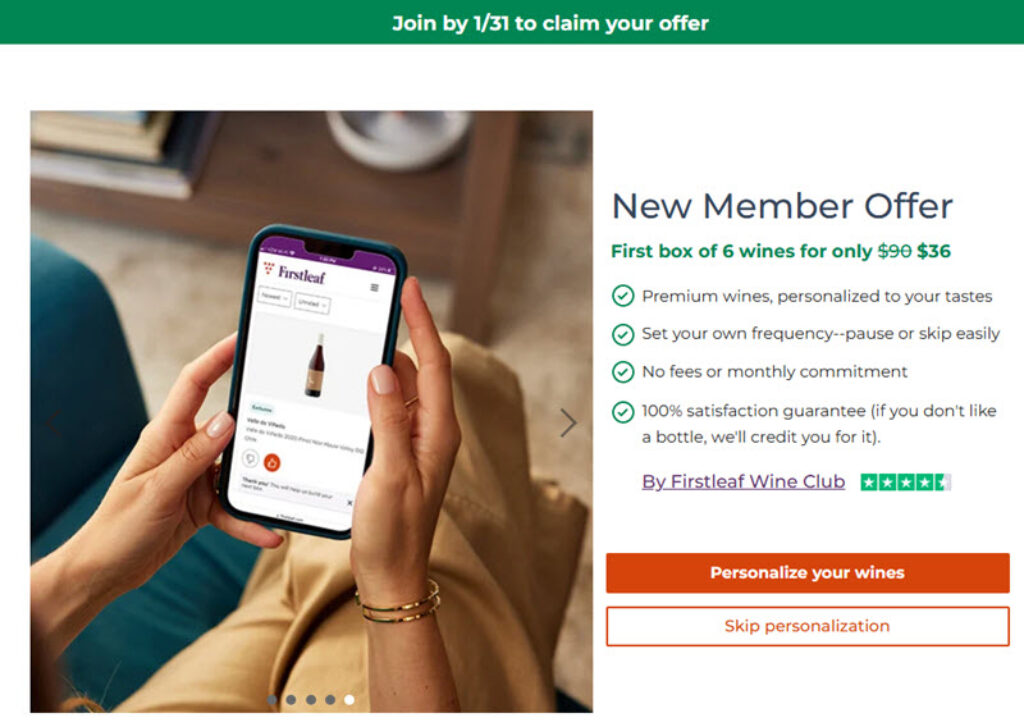Select the first carousel dot indicator
The height and width of the screenshot is (727, 1024).
coord(272,700)
